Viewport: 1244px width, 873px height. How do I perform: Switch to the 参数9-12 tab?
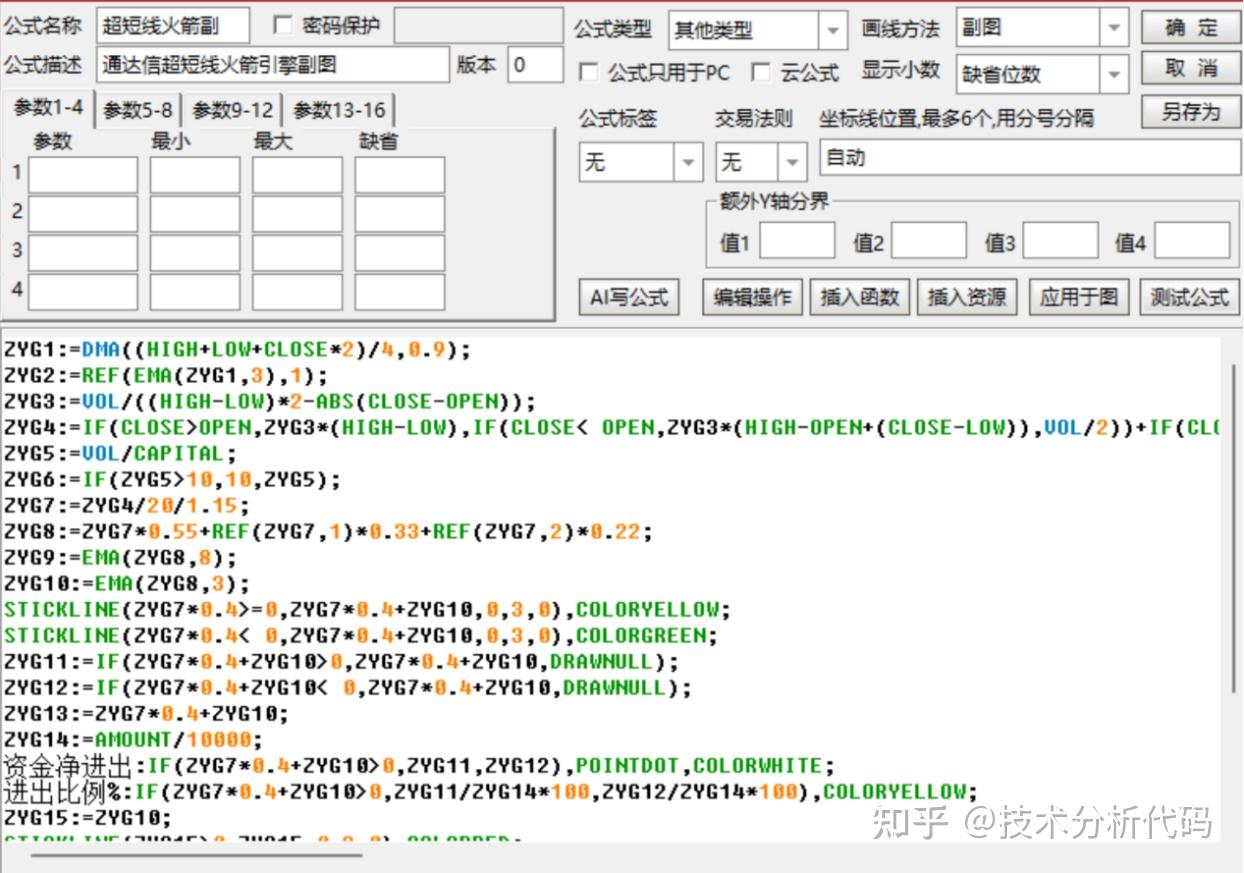click(x=232, y=110)
